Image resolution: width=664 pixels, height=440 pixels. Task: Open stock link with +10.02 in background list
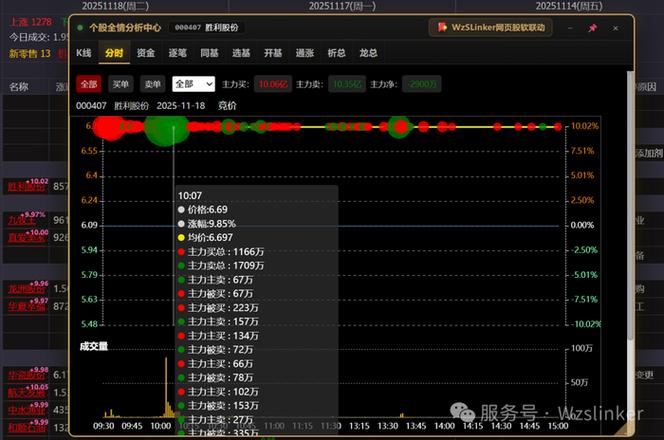point(26,187)
